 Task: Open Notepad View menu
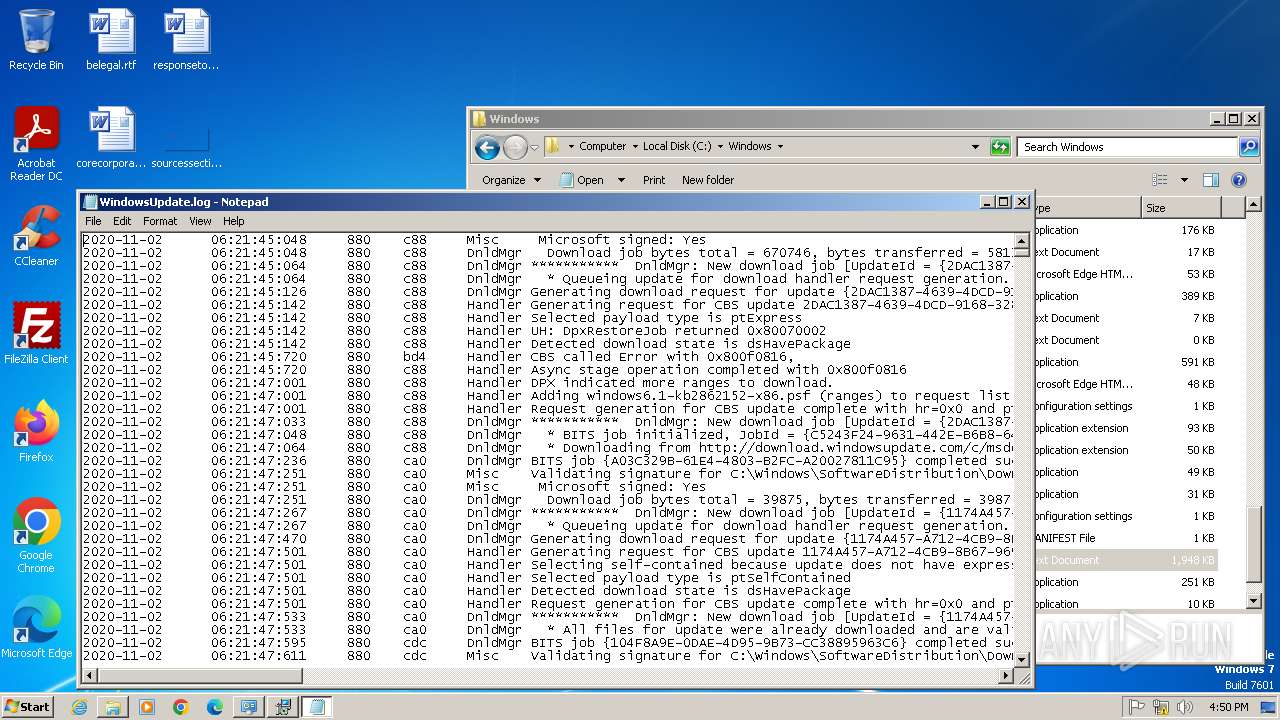(200, 221)
